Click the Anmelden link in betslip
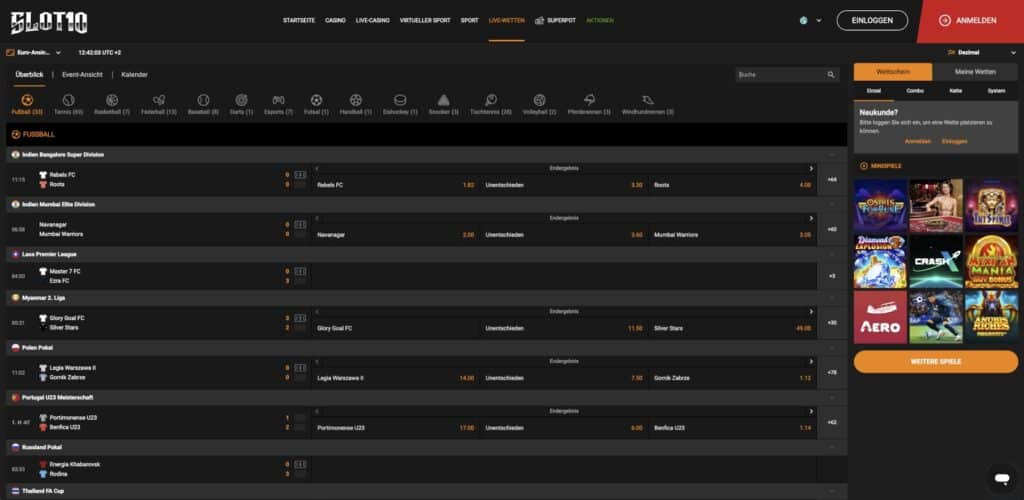Image resolution: width=1024 pixels, height=500 pixels. click(917, 141)
